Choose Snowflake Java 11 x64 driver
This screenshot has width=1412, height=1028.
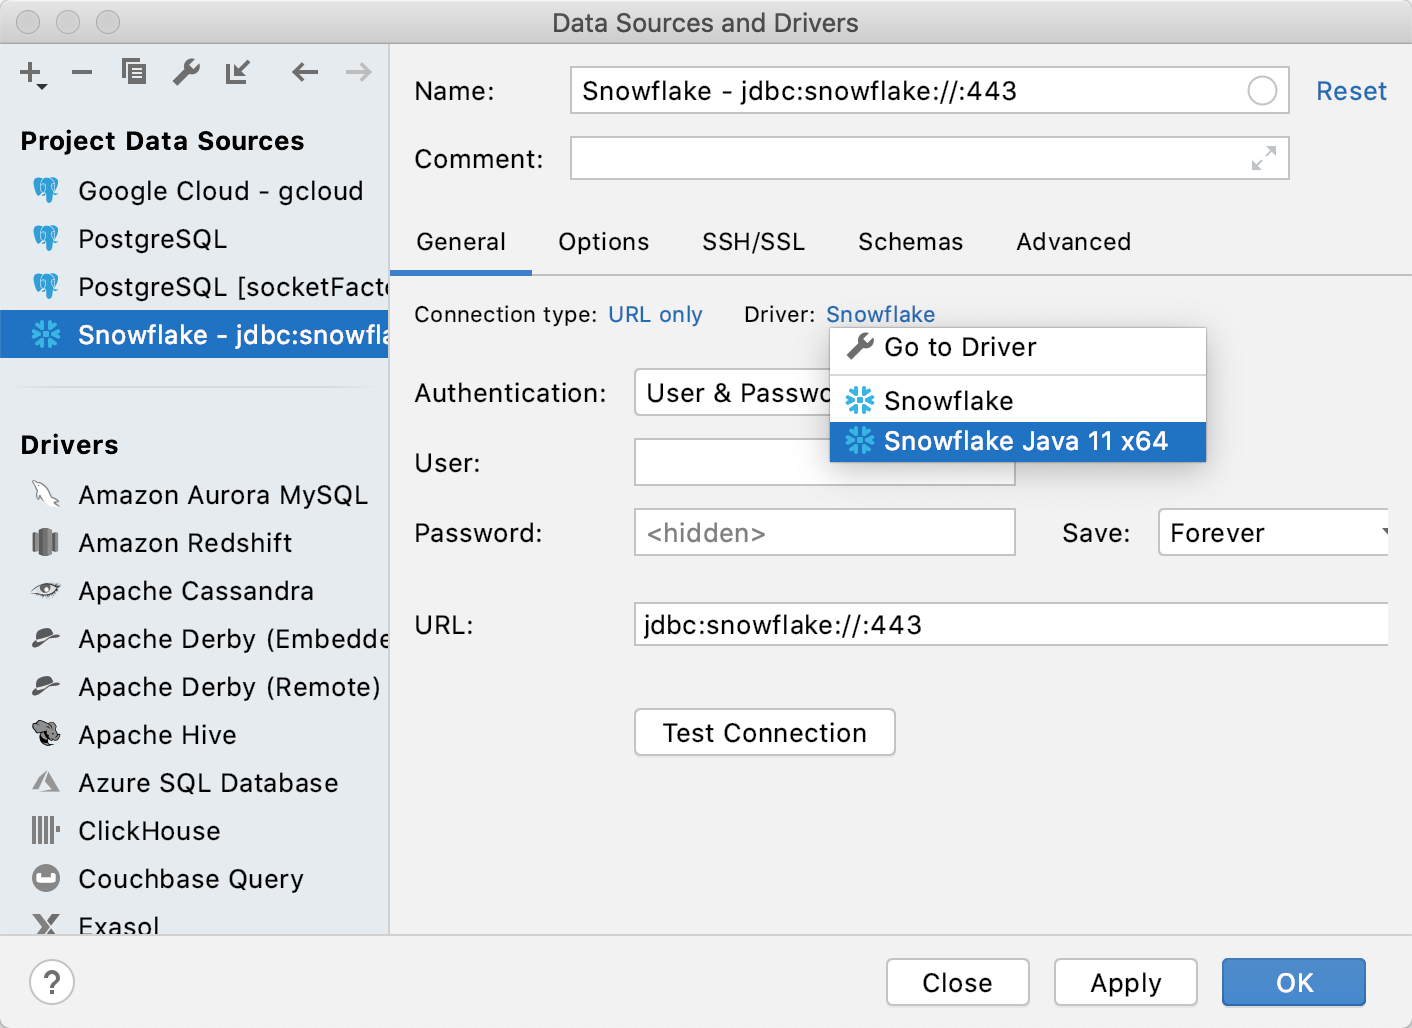pos(1018,441)
